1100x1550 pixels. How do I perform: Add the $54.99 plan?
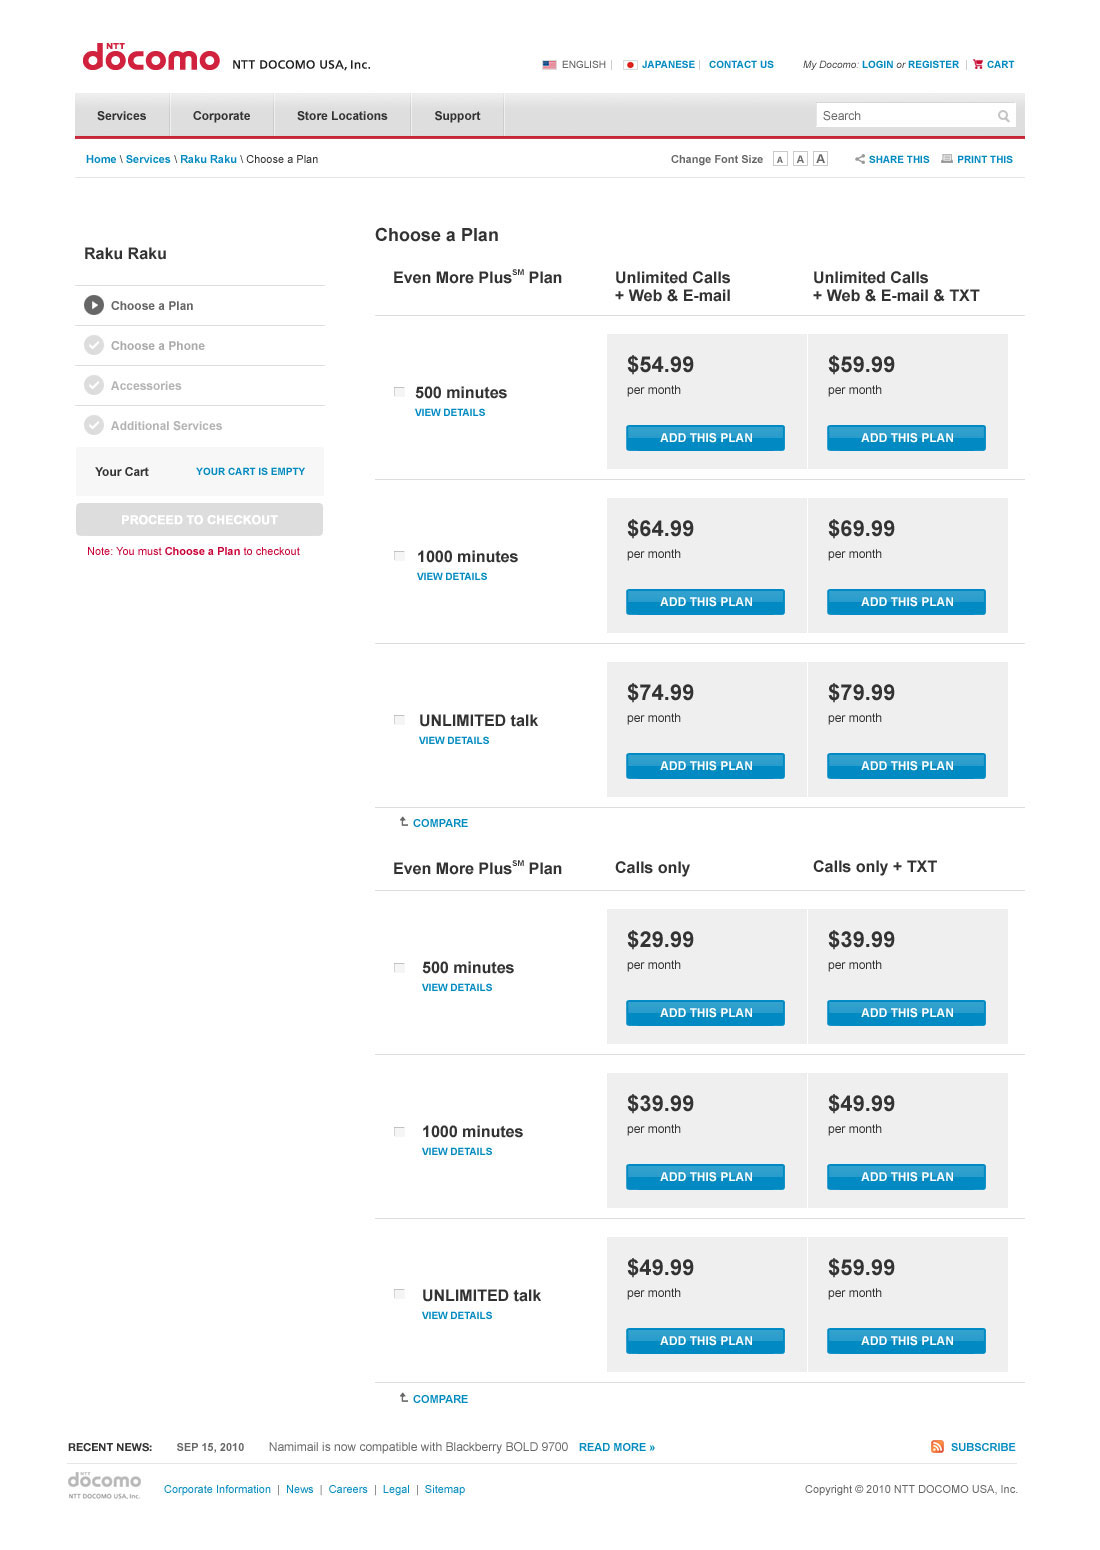coord(705,438)
